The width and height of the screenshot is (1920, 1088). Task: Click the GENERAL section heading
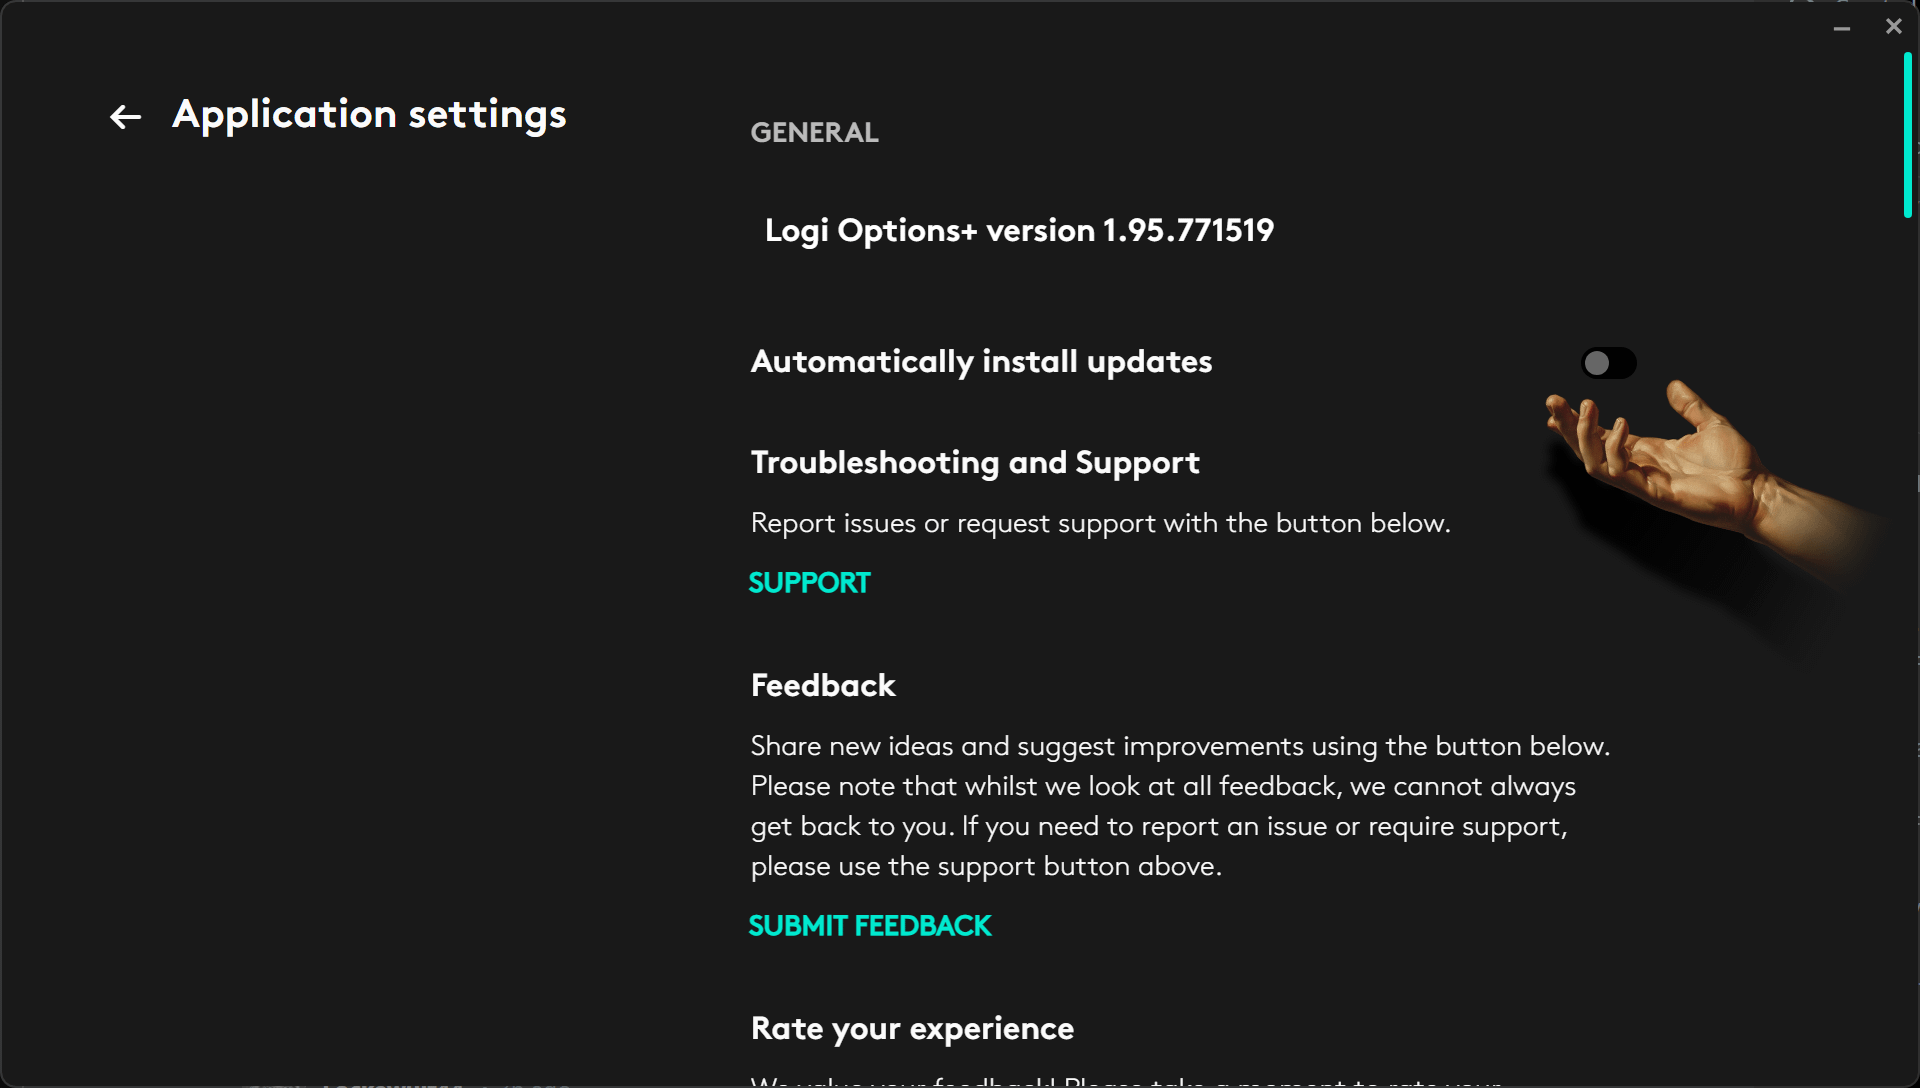click(x=814, y=133)
